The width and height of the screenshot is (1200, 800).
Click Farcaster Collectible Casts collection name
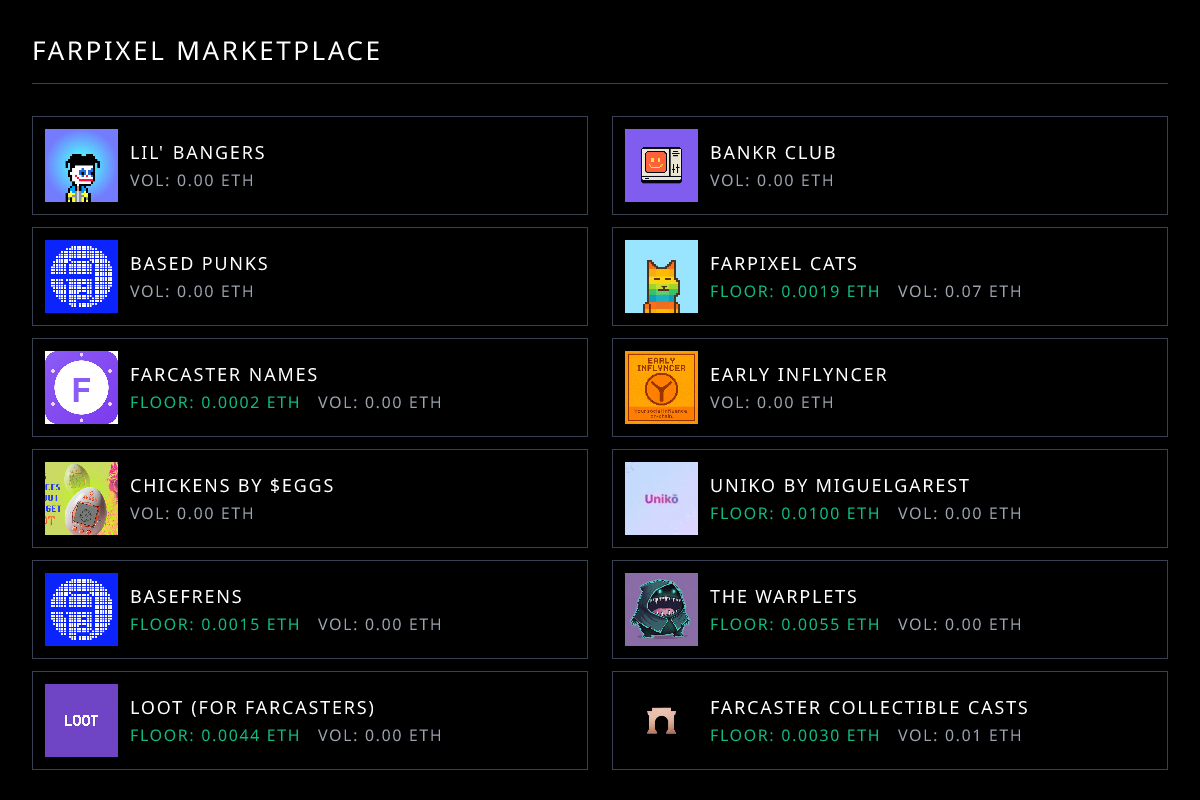pyautogui.click(x=869, y=708)
